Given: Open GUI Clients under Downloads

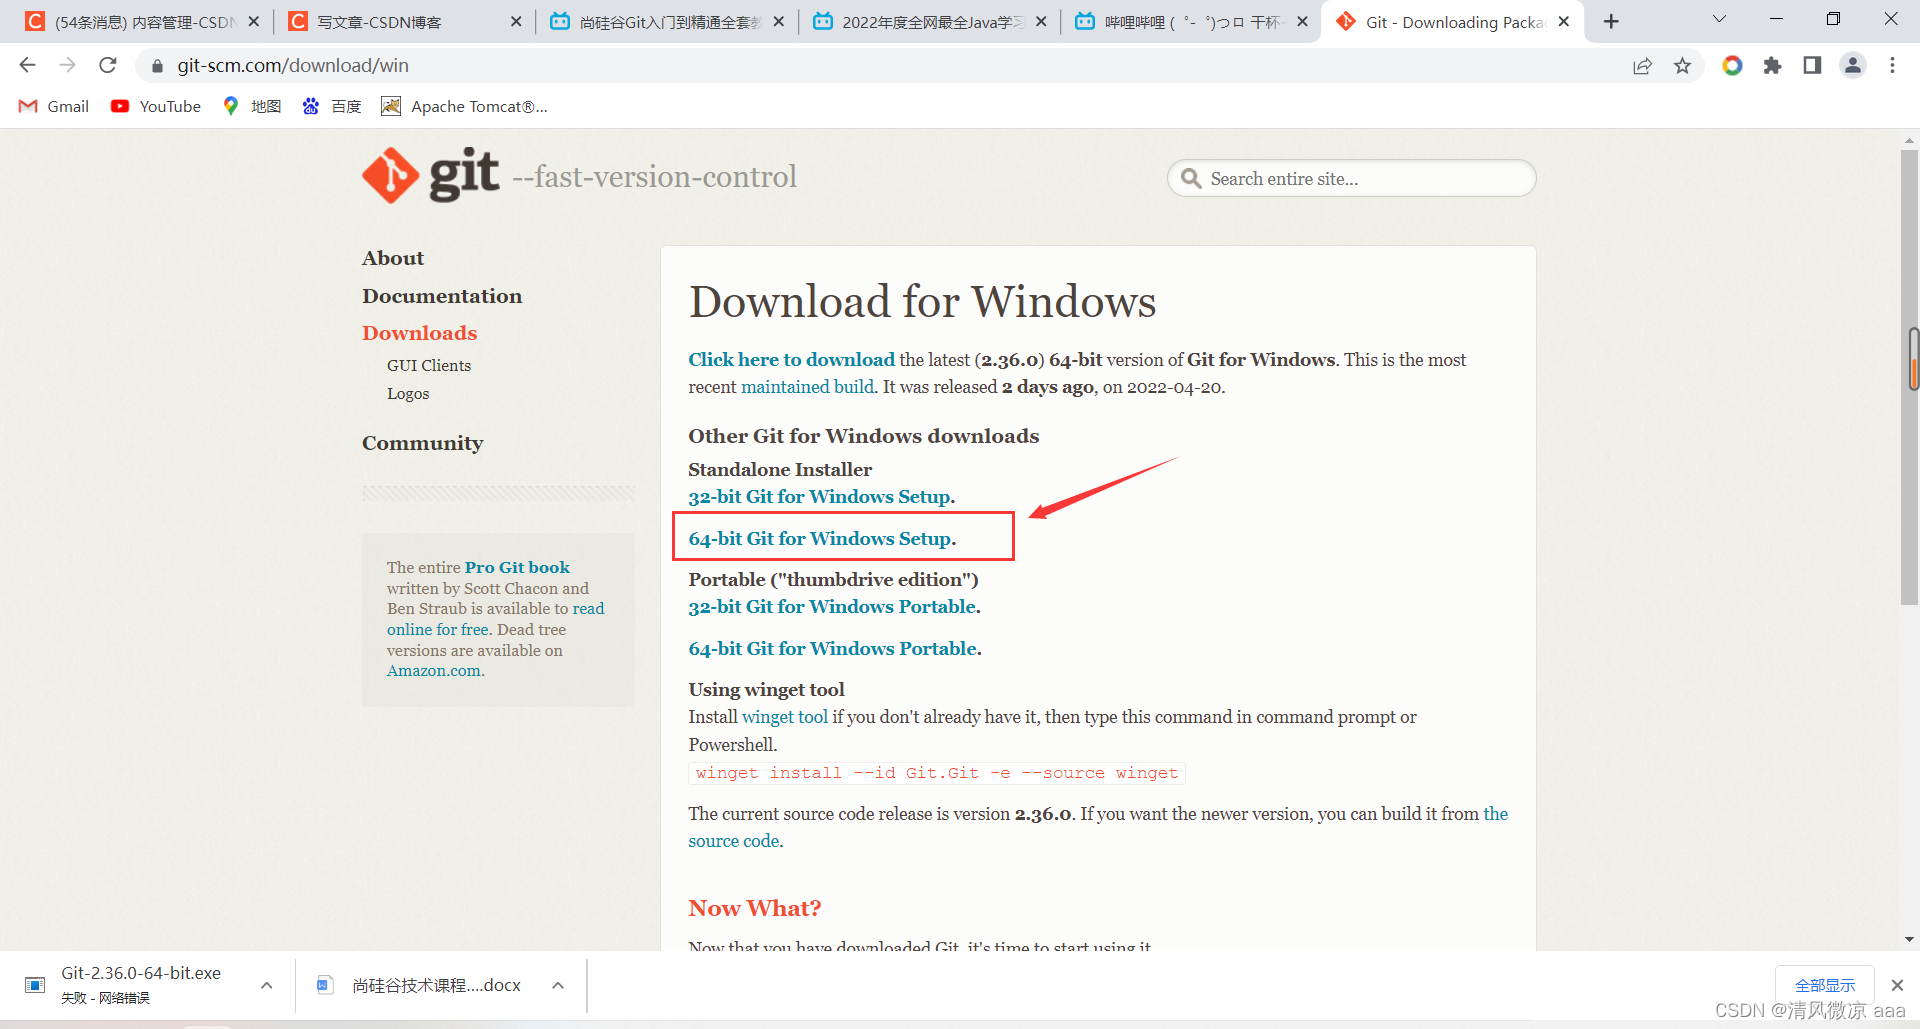Looking at the screenshot, I should 429,366.
